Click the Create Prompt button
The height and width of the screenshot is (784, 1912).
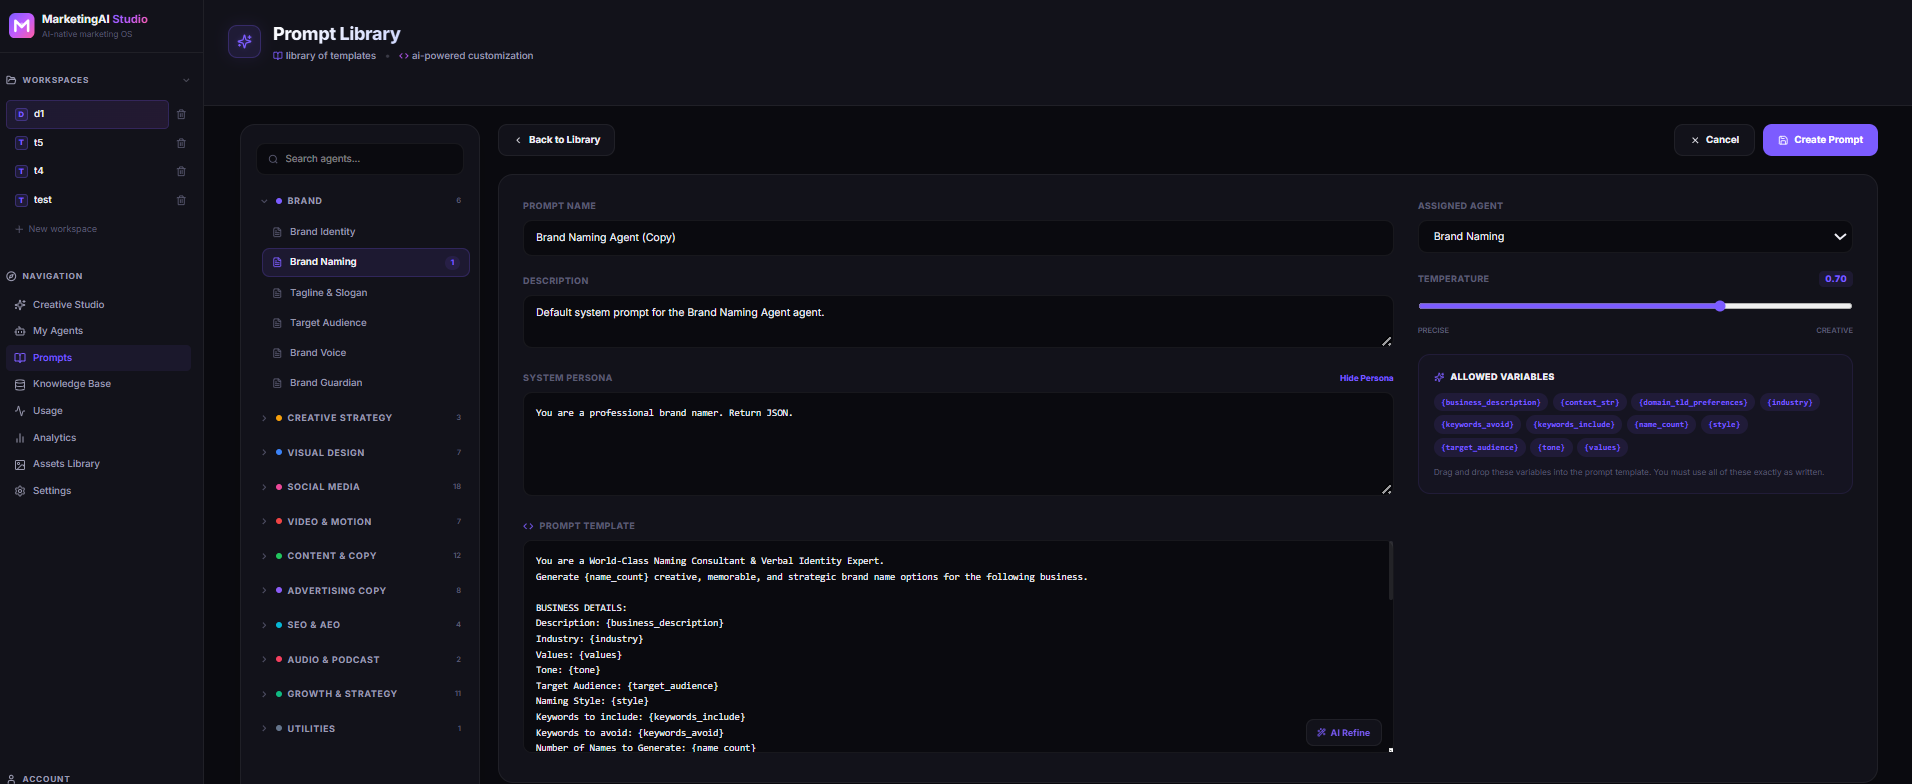[1820, 140]
